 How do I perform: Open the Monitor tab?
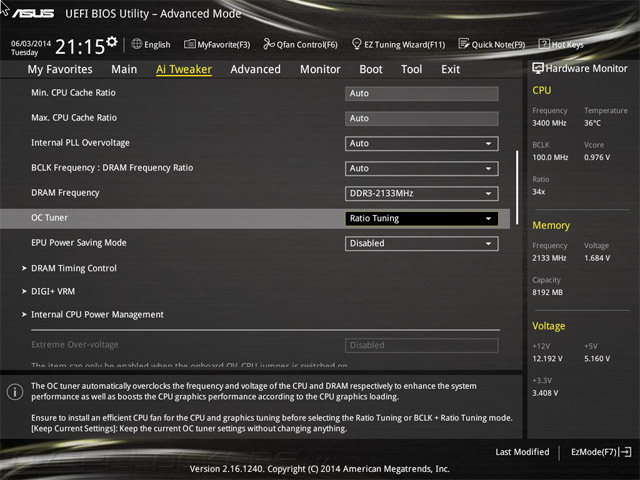[x=320, y=69]
